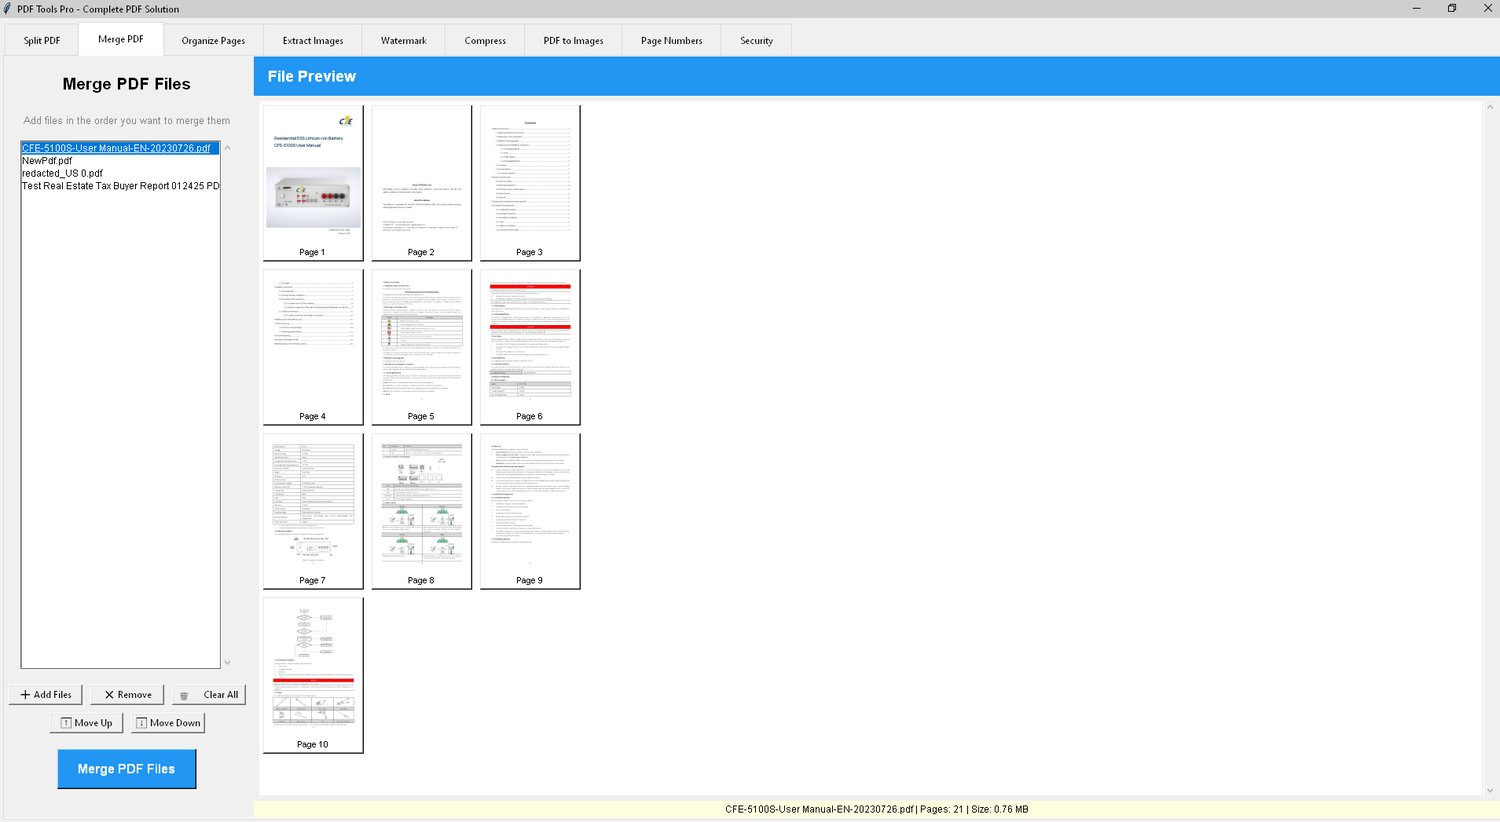Click the file list scrollbar down arrow
1500x822 pixels.
tap(227, 662)
